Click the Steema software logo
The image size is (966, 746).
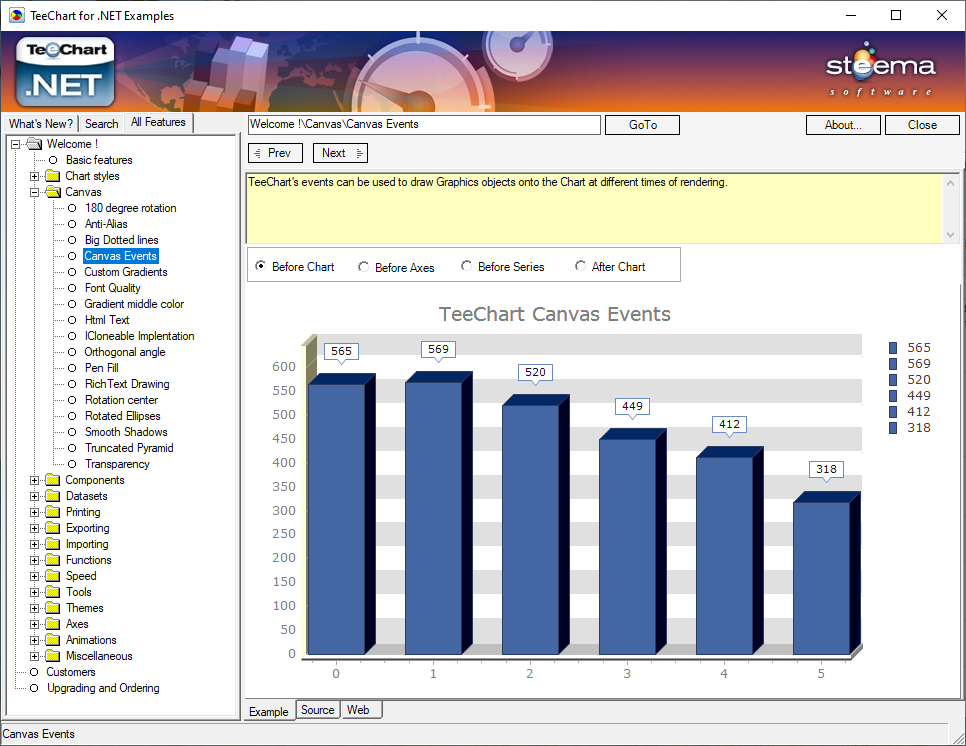(x=880, y=69)
